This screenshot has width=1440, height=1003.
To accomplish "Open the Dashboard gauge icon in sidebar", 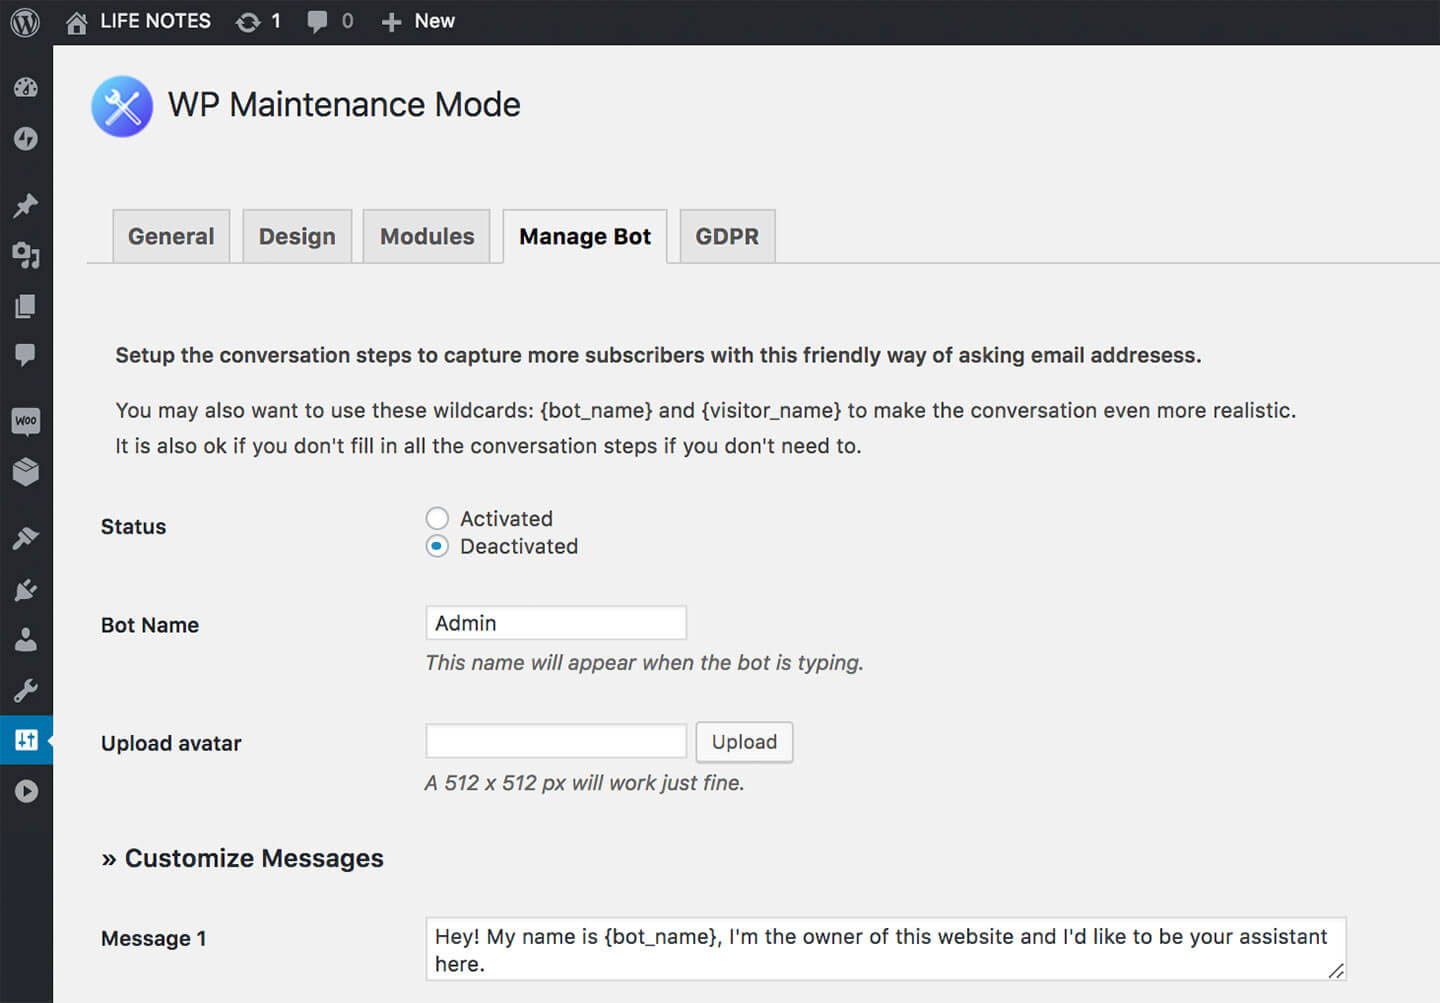I will [26, 88].
